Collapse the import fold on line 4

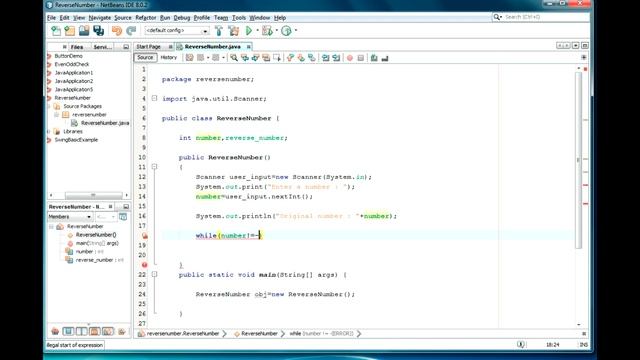154,98
